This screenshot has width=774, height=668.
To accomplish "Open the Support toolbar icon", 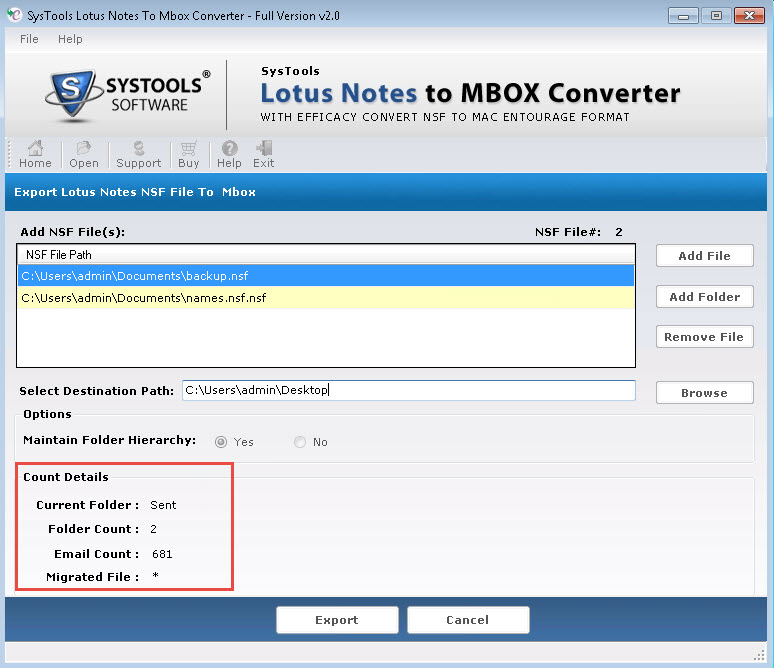I will 139,155.
